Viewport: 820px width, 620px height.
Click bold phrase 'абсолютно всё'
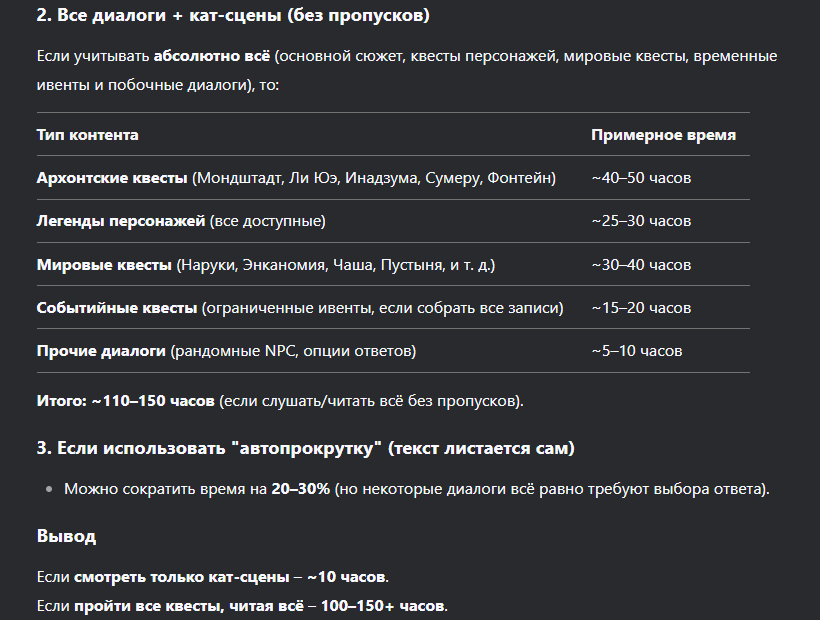pyautogui.click(x=212, y=56)
